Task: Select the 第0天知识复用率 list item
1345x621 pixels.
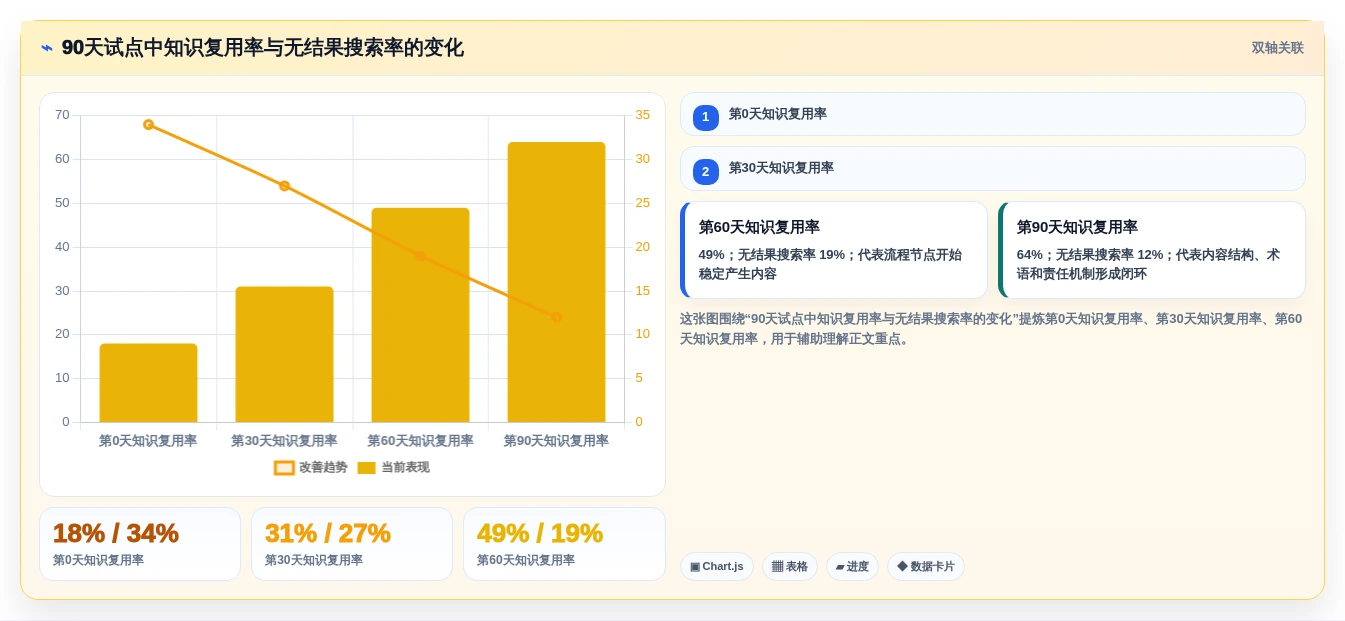Action: click(x=993, y=114)
